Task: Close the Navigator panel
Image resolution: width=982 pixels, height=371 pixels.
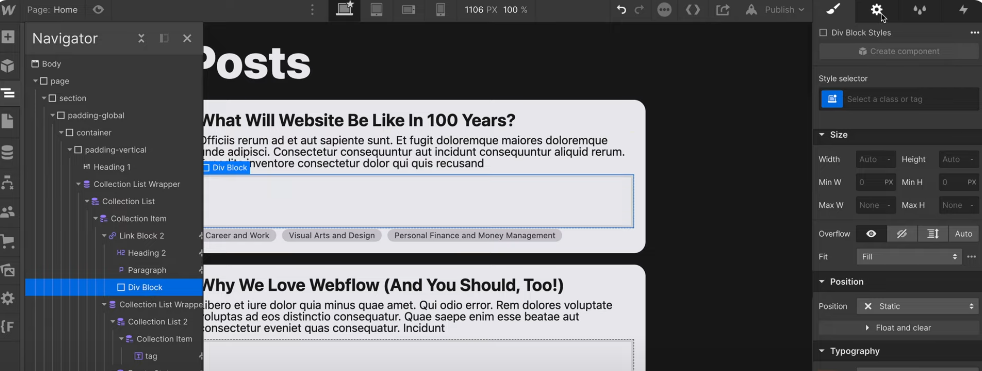Action: click(x=187, y=39)
